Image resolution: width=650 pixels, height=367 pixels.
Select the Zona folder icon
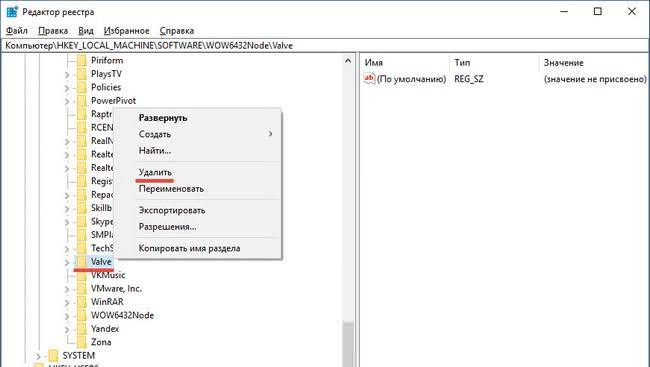click(x=82, y=342)
